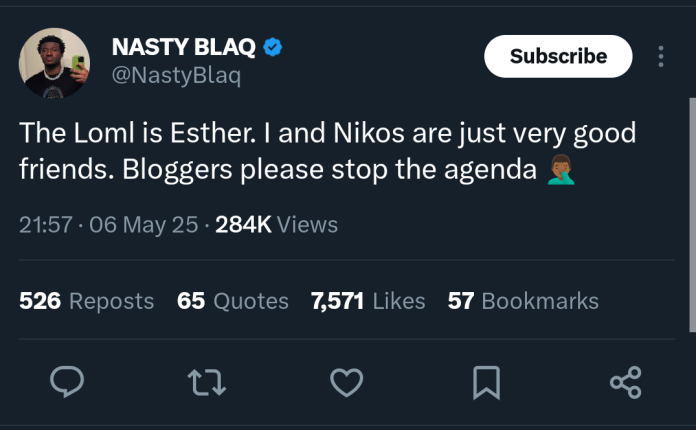Open NASTY BLAQ's profile picture
The width and height of the screenshot is (696, 430).
pyautogui.click(x=54, y=63)
